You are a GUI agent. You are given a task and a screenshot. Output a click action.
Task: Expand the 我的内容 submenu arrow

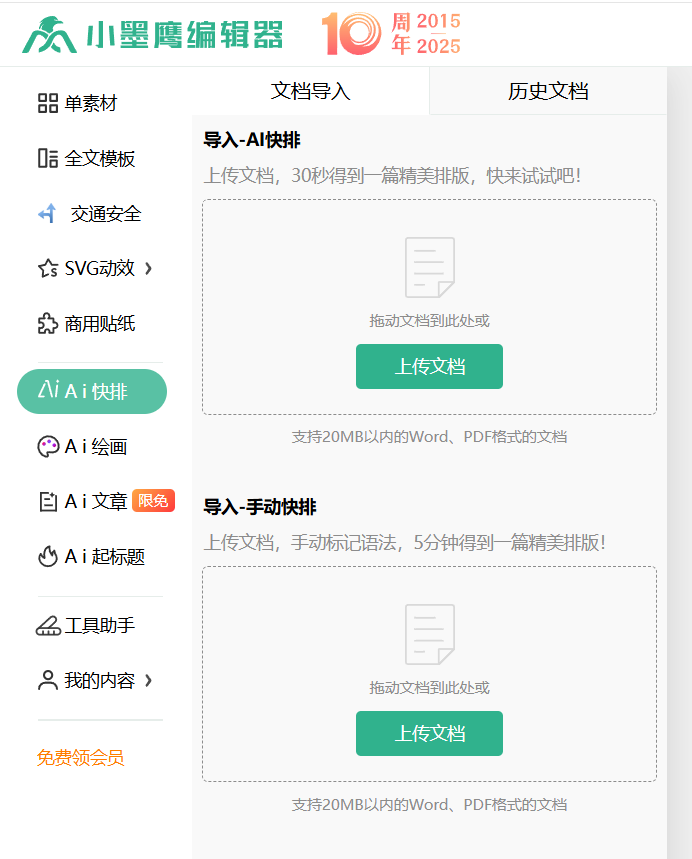(148, 680)
